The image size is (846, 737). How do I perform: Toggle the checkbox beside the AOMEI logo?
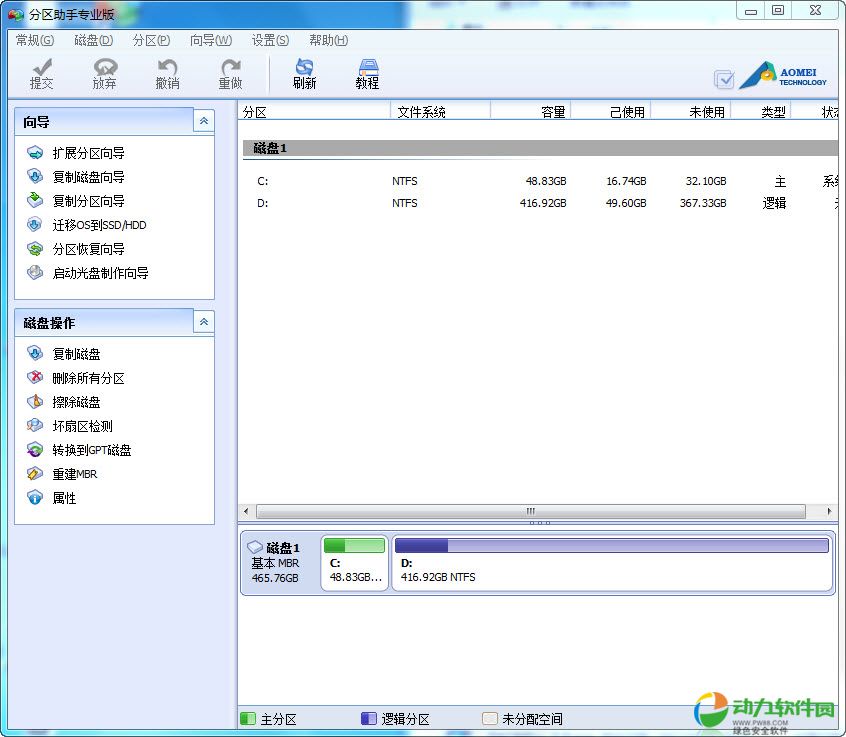724,79
